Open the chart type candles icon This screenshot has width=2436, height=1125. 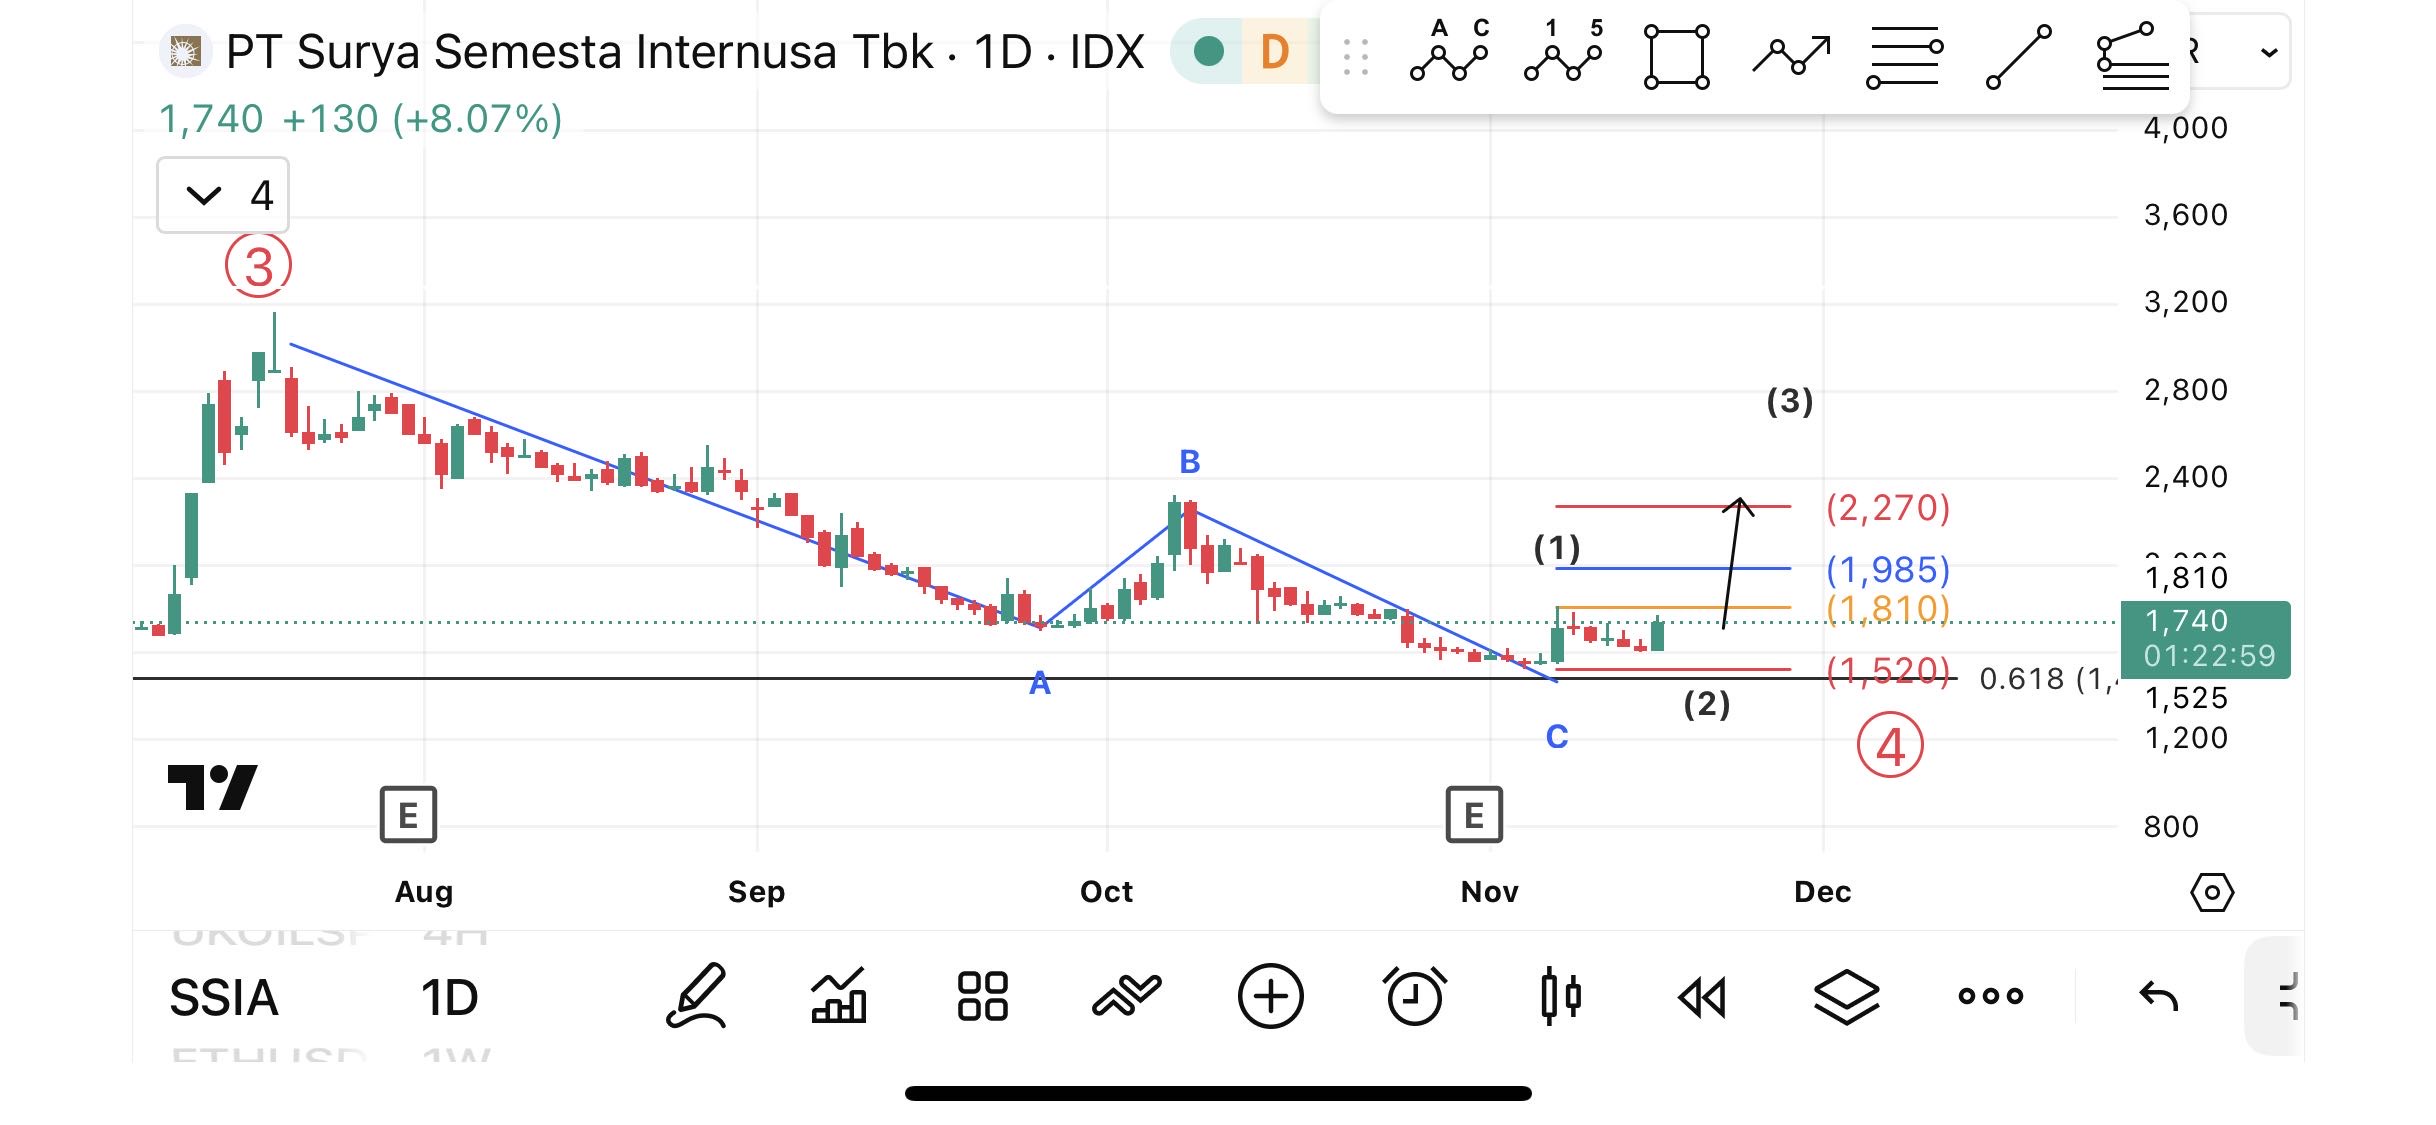coord(1560,996)
